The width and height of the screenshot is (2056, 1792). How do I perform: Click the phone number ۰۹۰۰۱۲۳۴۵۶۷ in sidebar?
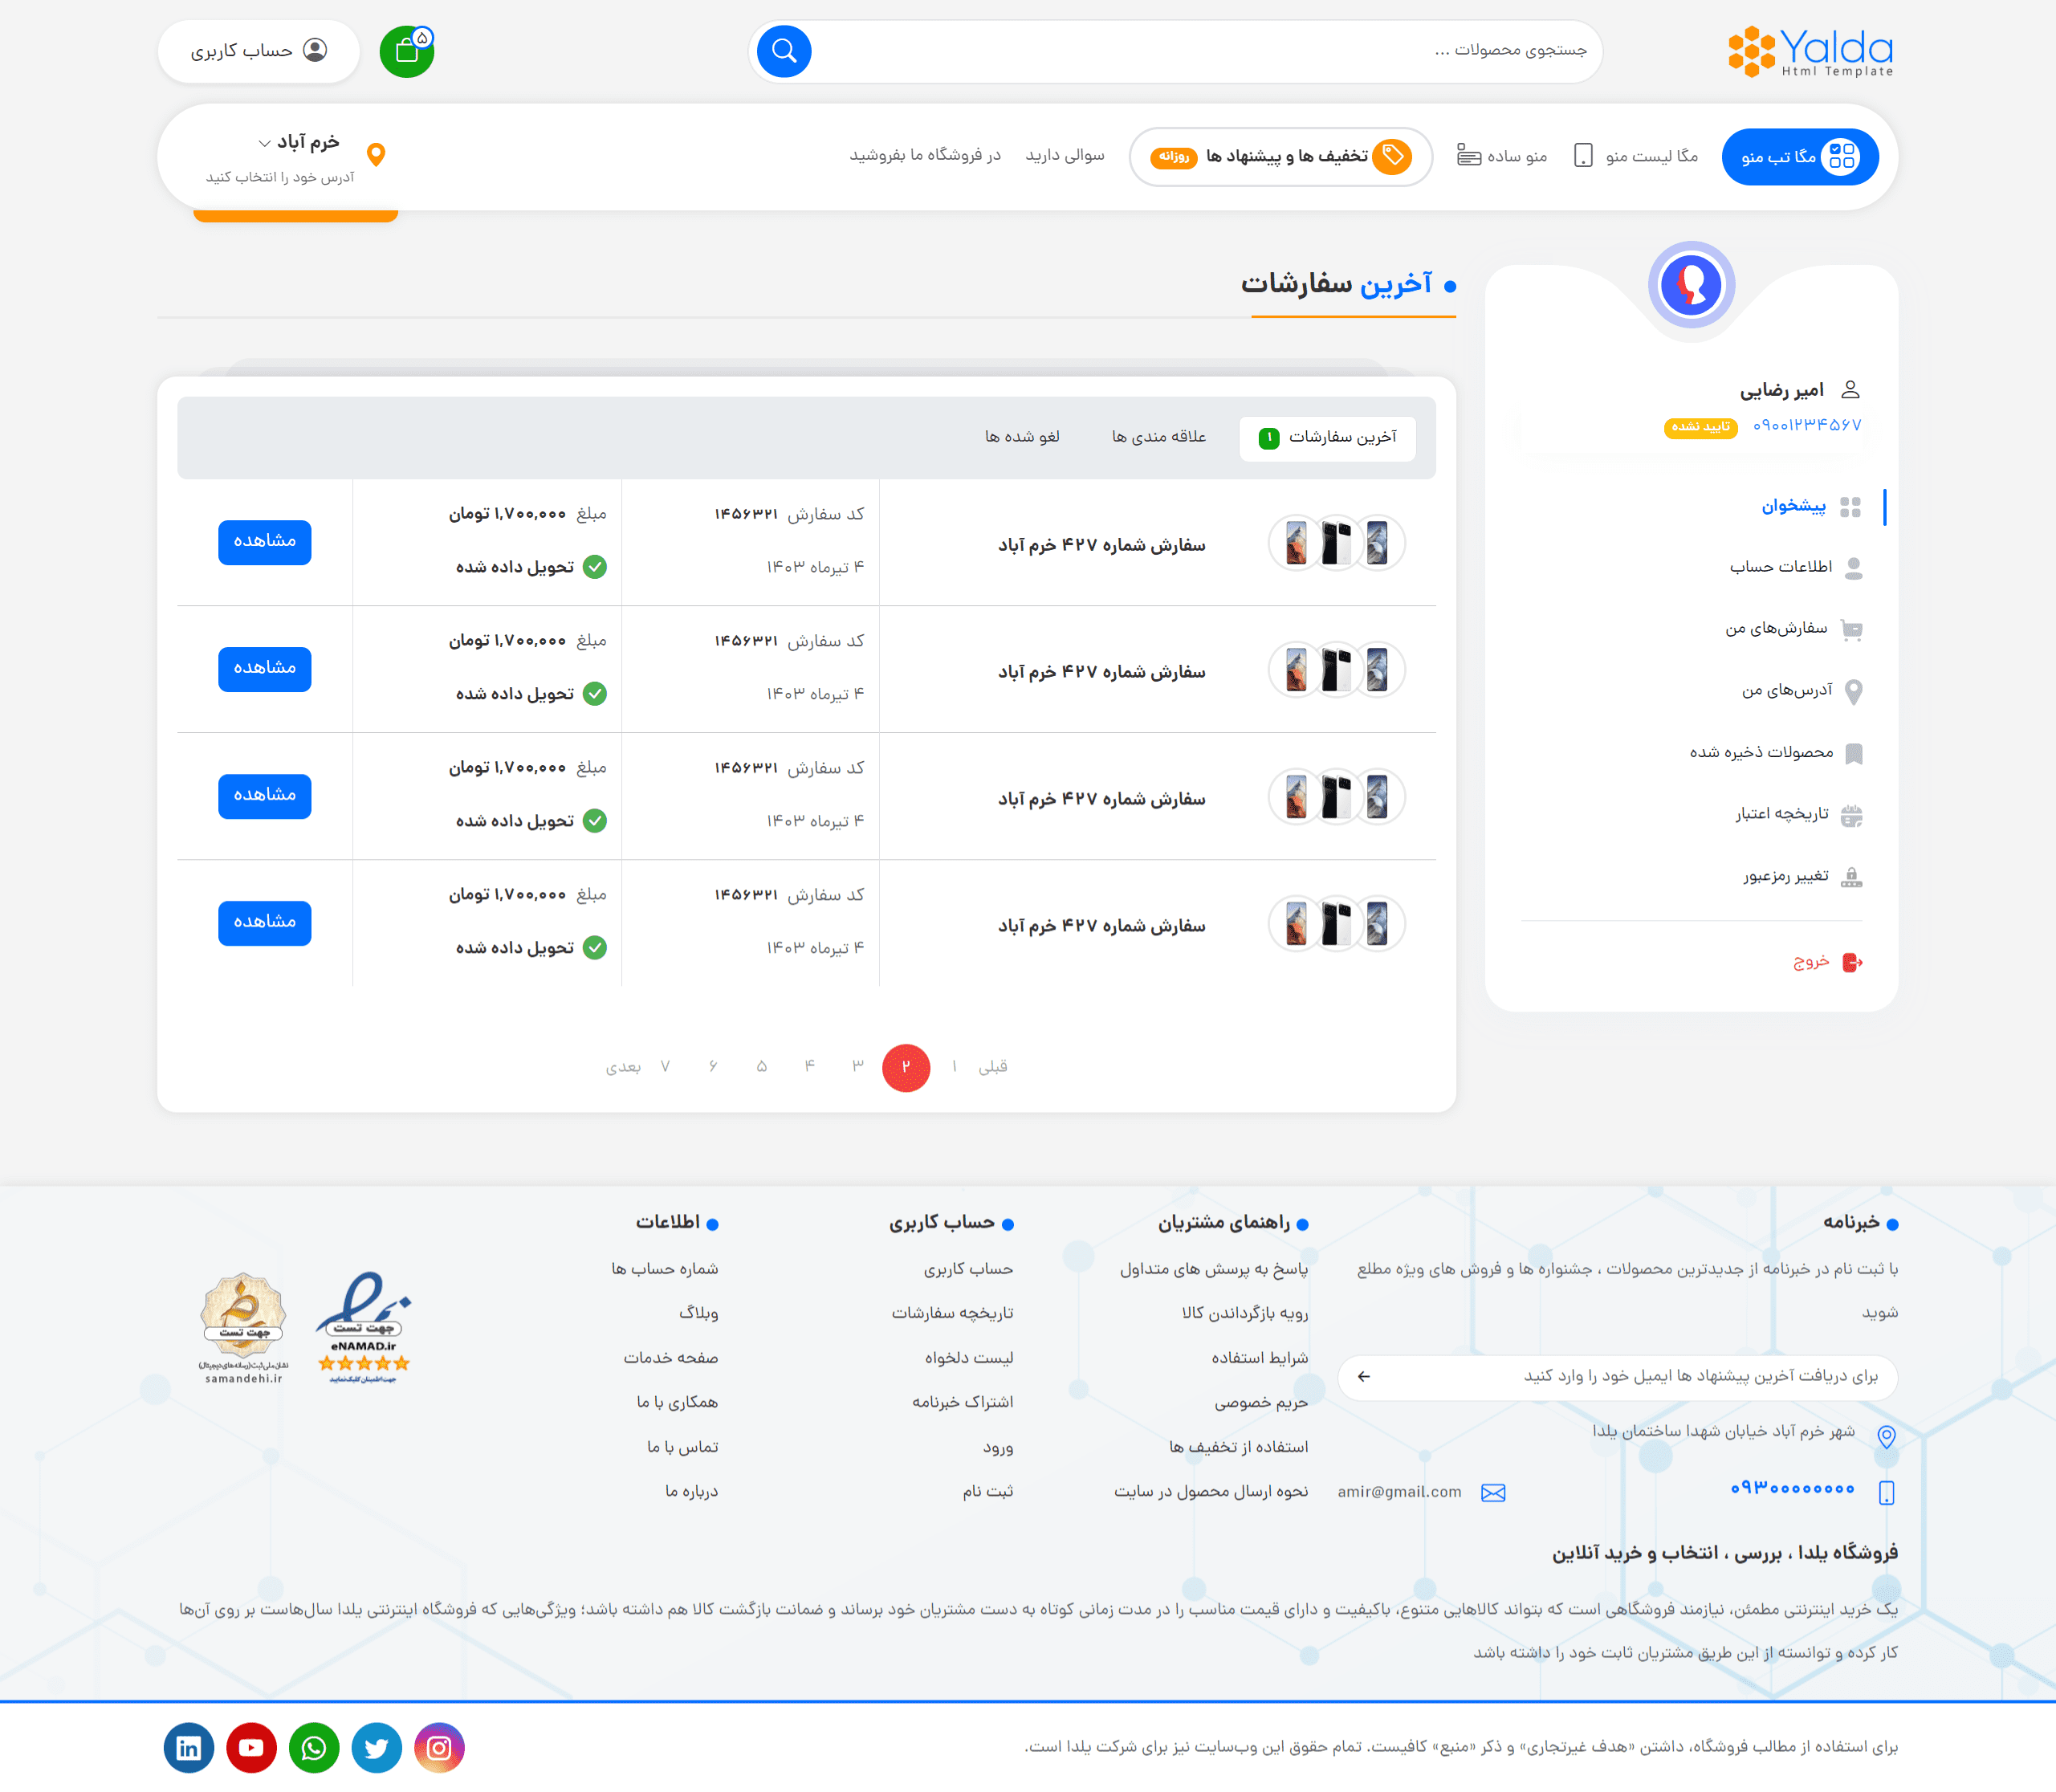[x=1806, y=425]
